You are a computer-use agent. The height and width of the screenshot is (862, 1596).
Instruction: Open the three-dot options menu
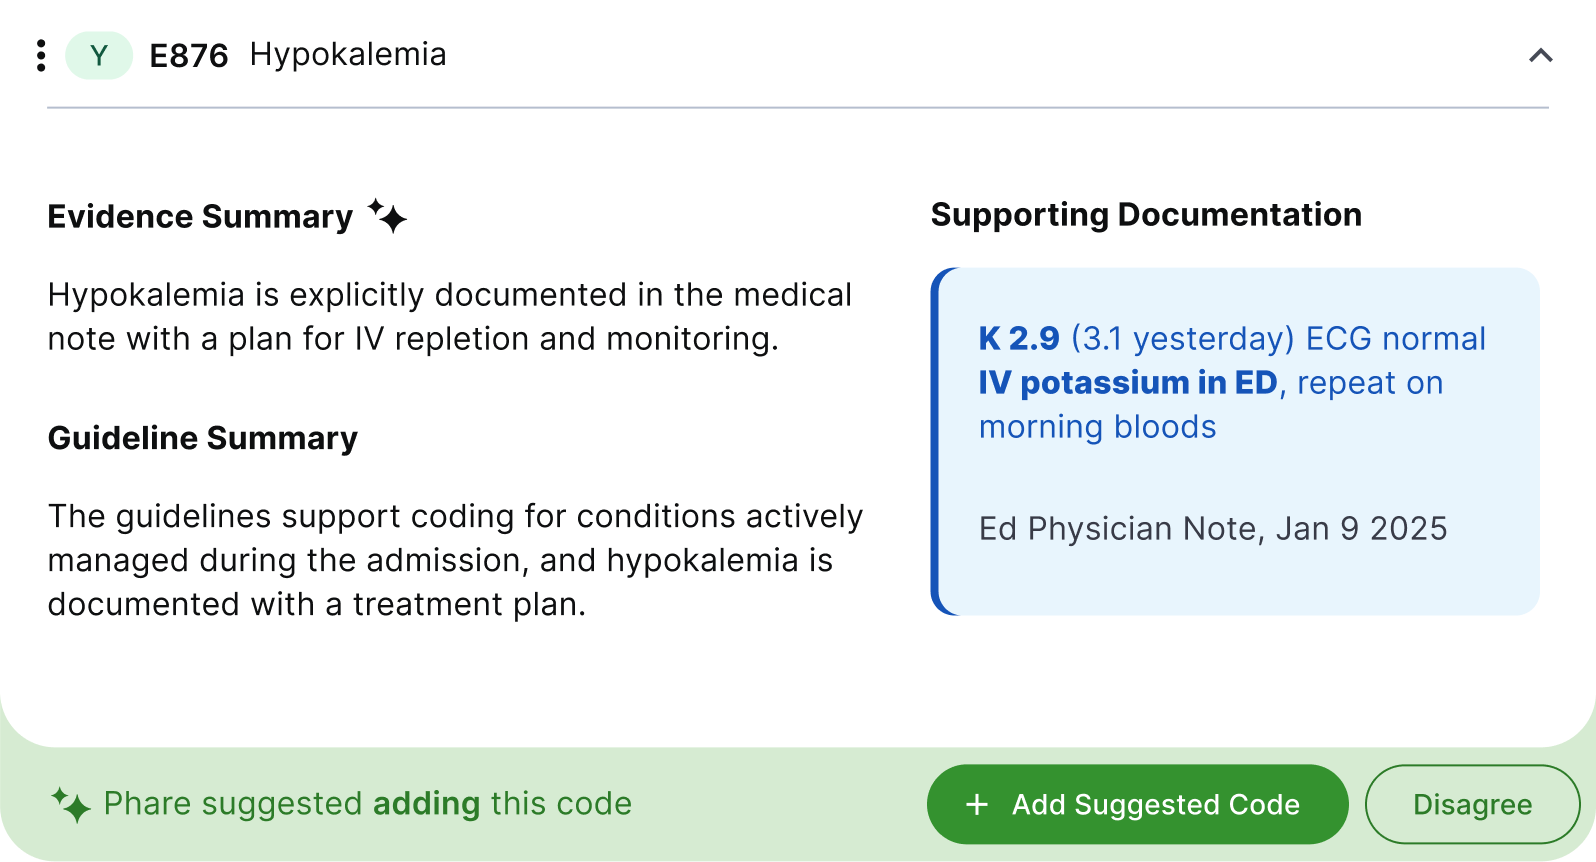pos(41,55)
